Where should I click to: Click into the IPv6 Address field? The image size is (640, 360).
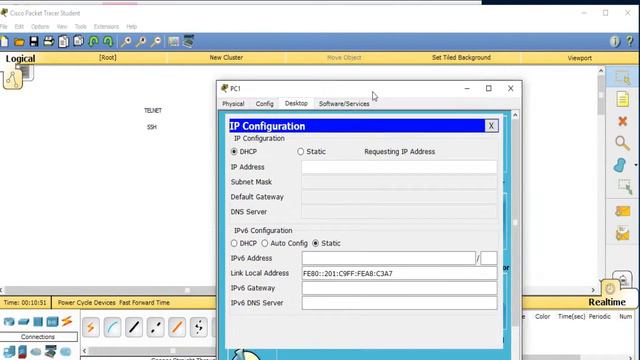(x=389, y=258)
